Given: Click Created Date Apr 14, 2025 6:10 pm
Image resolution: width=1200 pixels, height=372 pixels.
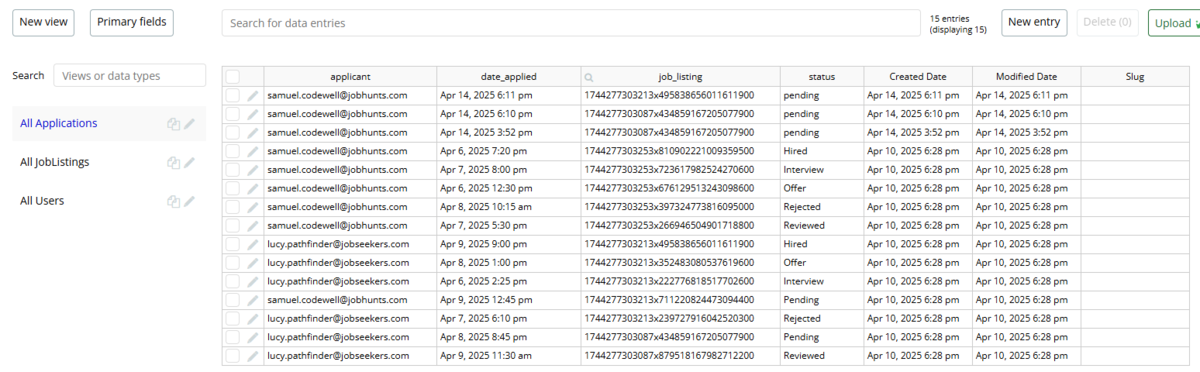Looking at the screenshot, I should 913,114.
